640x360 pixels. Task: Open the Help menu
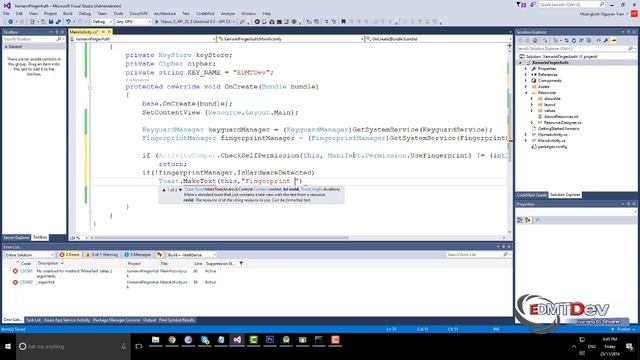point(267,13)
